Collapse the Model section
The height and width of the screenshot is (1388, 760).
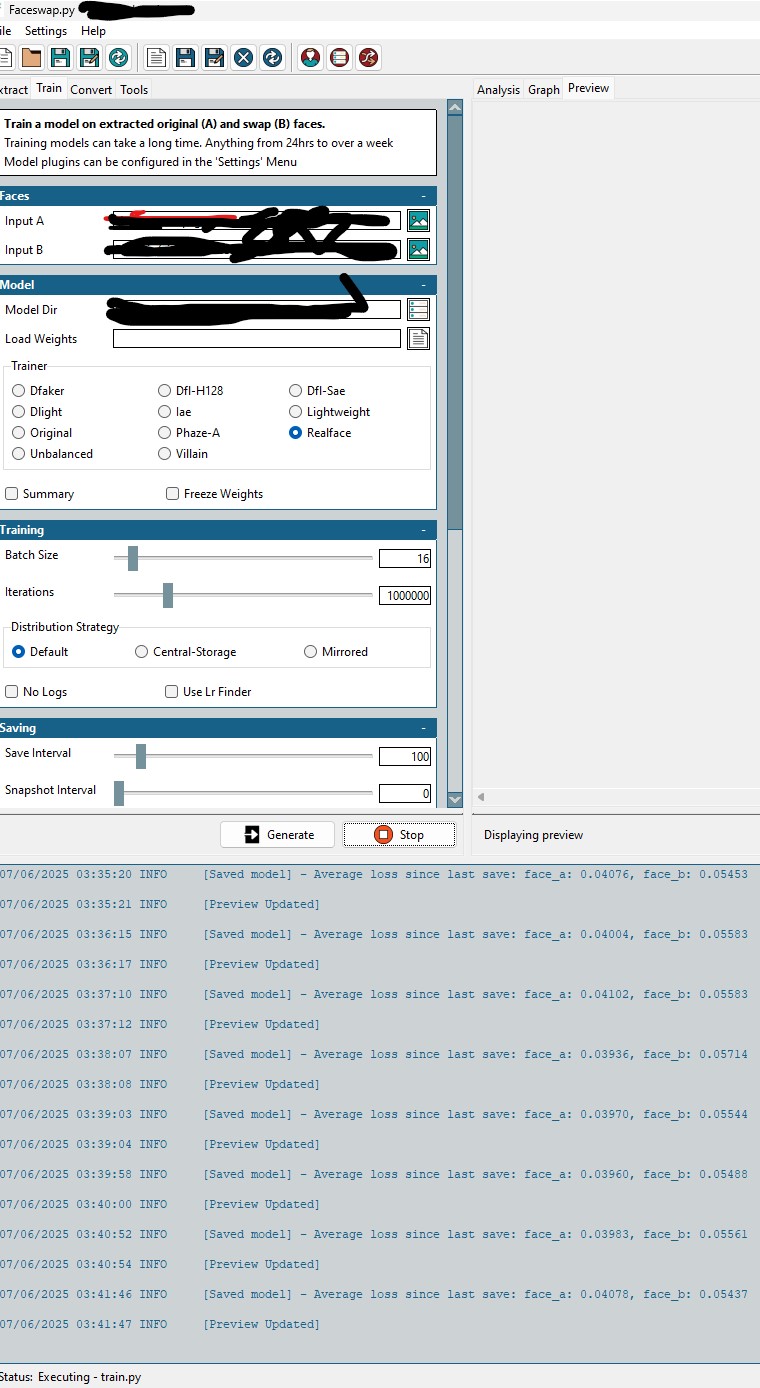[424, 285]
